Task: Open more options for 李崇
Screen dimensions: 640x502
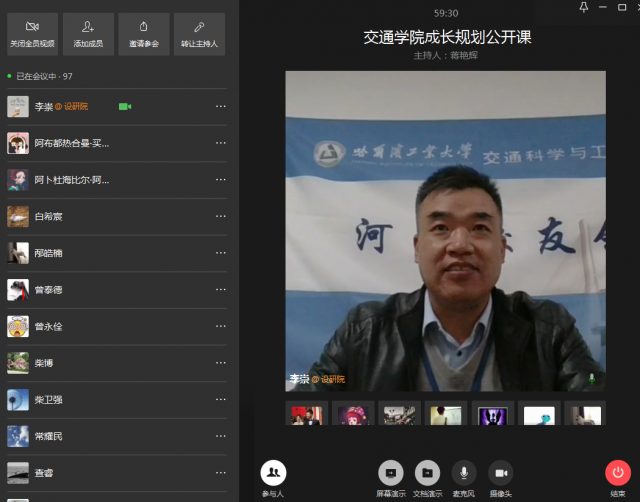Action: 221,107
